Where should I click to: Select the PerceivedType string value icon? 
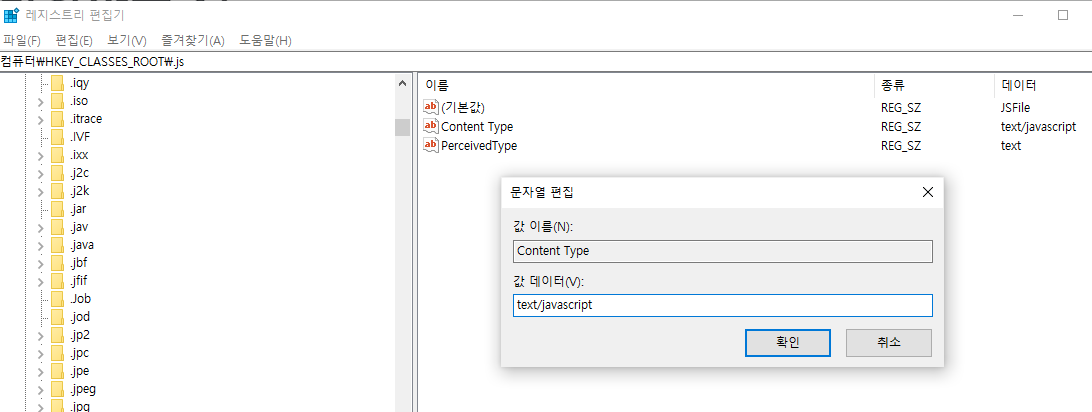tap(431, 145)
